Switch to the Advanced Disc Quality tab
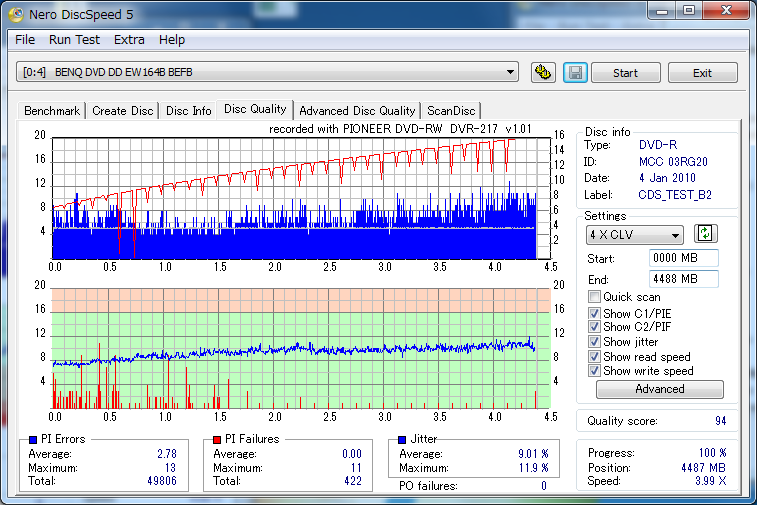Image resolution: width=757 pixels, height=505 pixels. coord(357,111)
